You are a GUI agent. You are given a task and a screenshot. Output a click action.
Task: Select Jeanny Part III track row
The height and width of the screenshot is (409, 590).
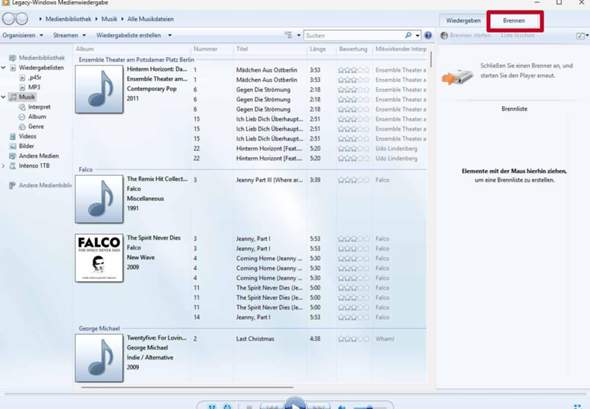(269, 180)
